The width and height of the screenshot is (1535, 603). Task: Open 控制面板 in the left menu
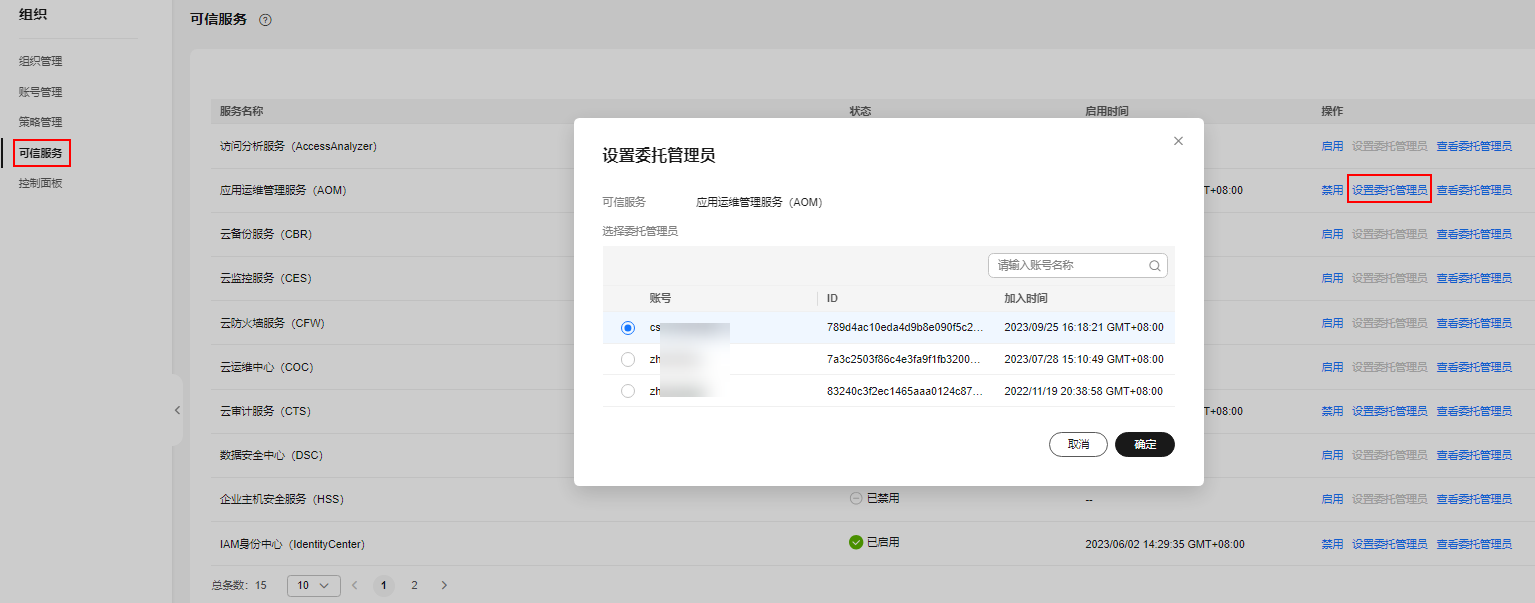coord(41,183)
